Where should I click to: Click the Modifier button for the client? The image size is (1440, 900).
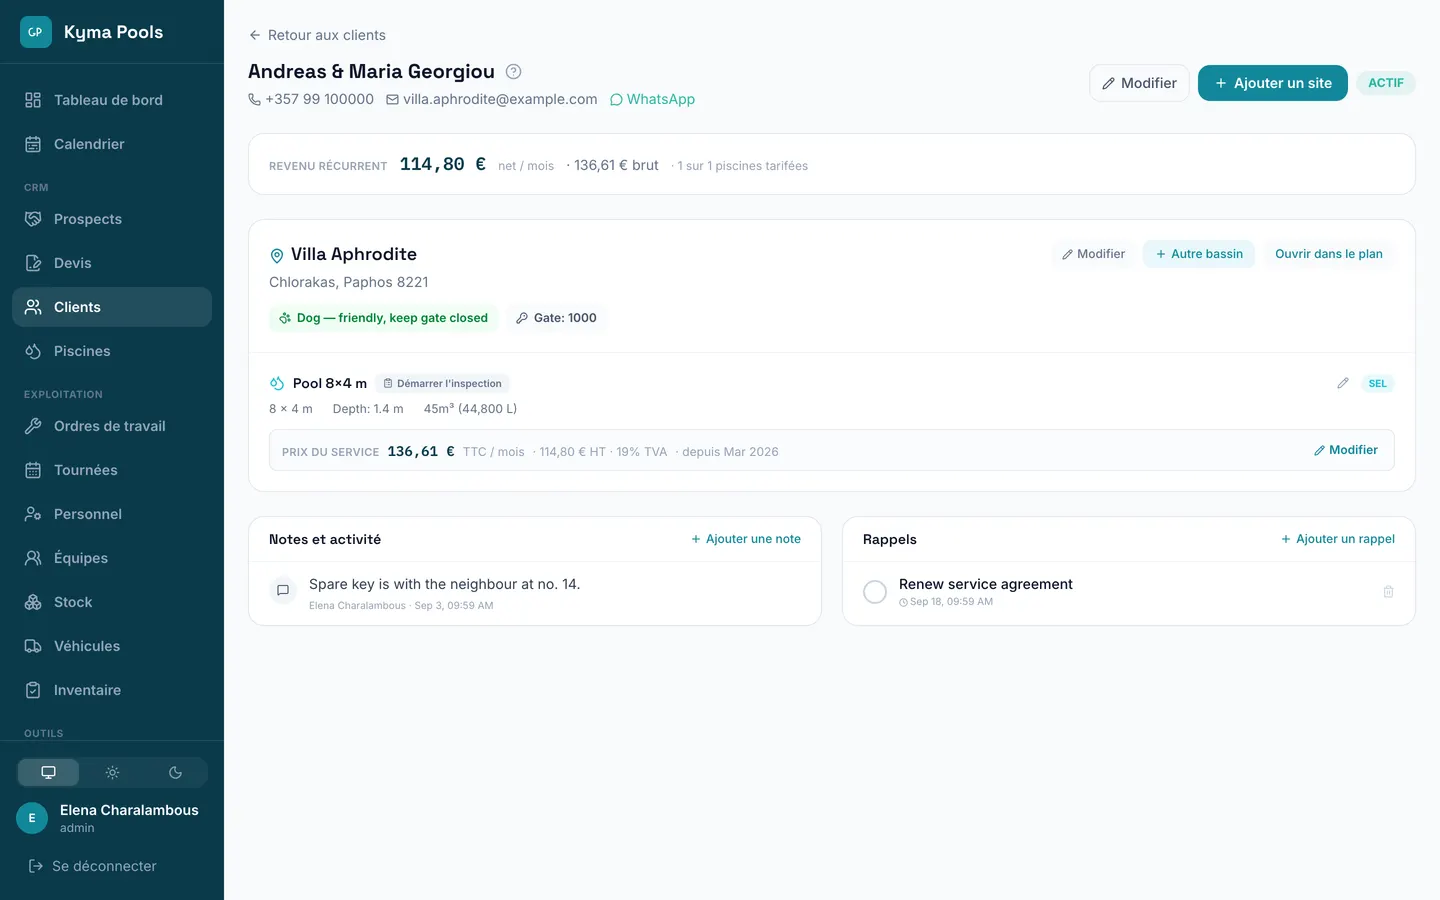tap(1139, 83)
